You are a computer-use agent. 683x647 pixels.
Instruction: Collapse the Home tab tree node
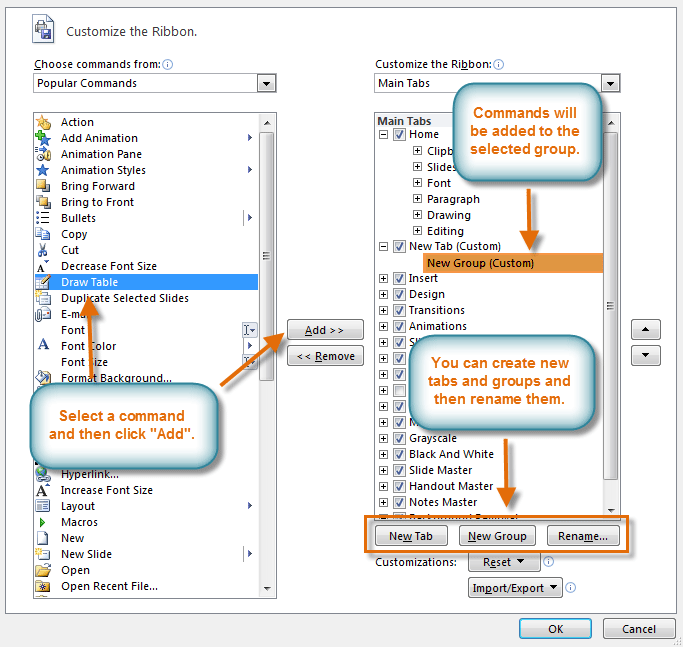pyautogui.click(x=383, y=134)
